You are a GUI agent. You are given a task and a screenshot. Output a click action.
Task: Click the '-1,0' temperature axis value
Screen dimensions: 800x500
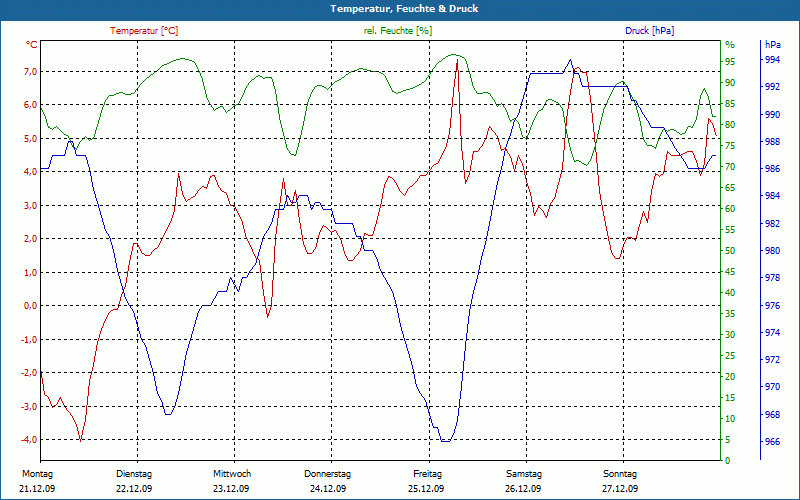click(30, 339)
